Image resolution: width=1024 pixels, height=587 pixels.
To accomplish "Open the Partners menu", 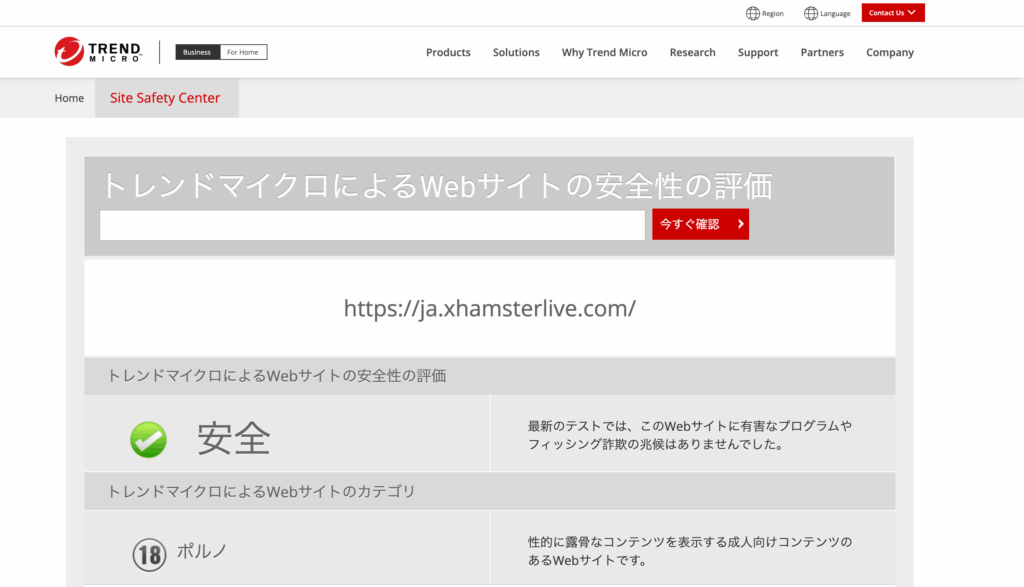I will (822, 52).
